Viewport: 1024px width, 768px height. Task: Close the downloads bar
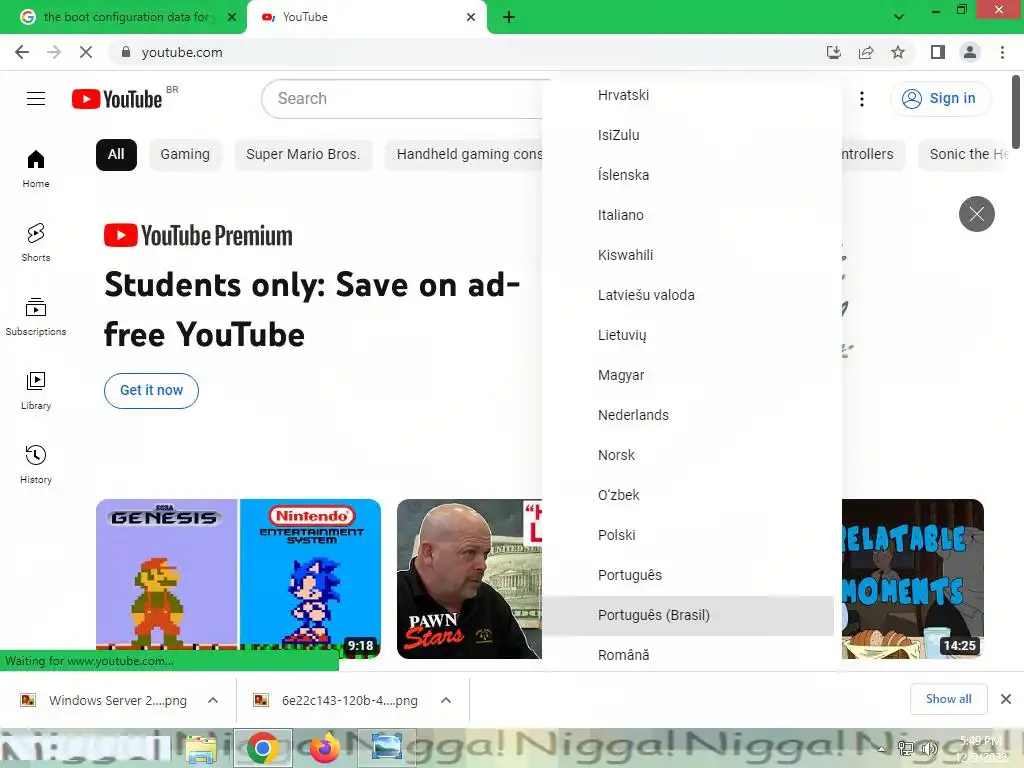click(x=1006, y=699)
